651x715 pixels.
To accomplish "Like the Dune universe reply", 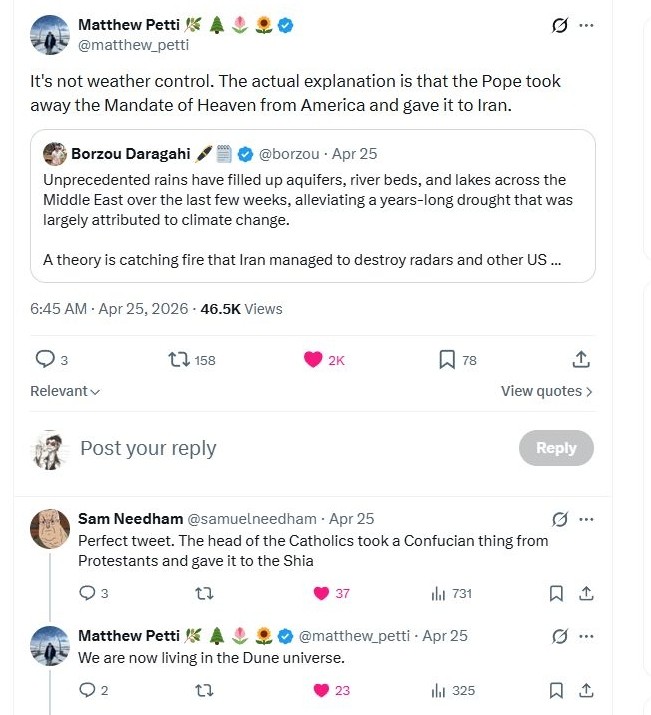I will click(322, 690).
